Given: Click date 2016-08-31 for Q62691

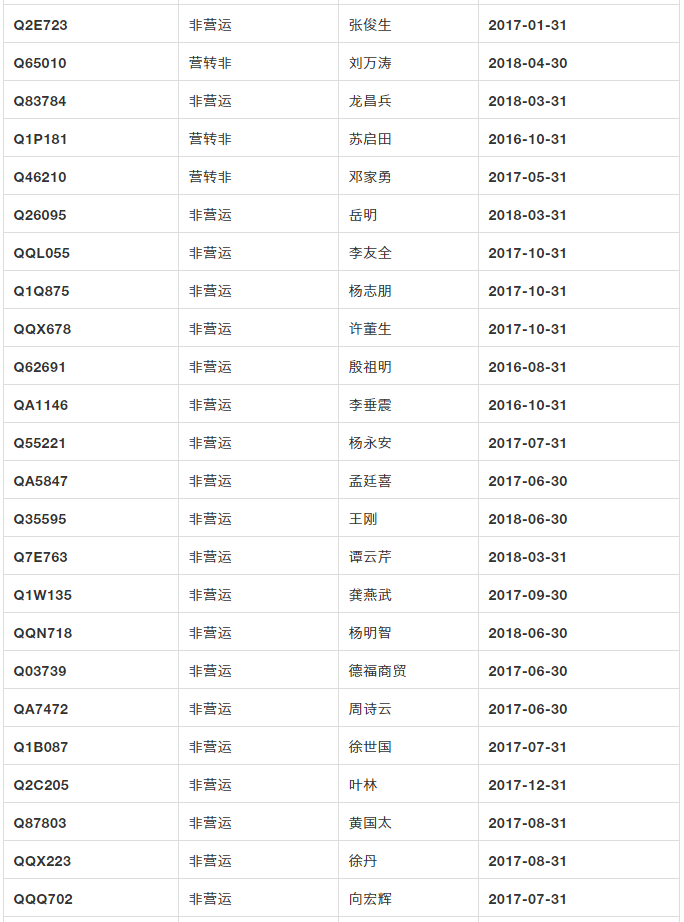Looking at the screenshot, I should pyautogui.click(x=527, y=367).
